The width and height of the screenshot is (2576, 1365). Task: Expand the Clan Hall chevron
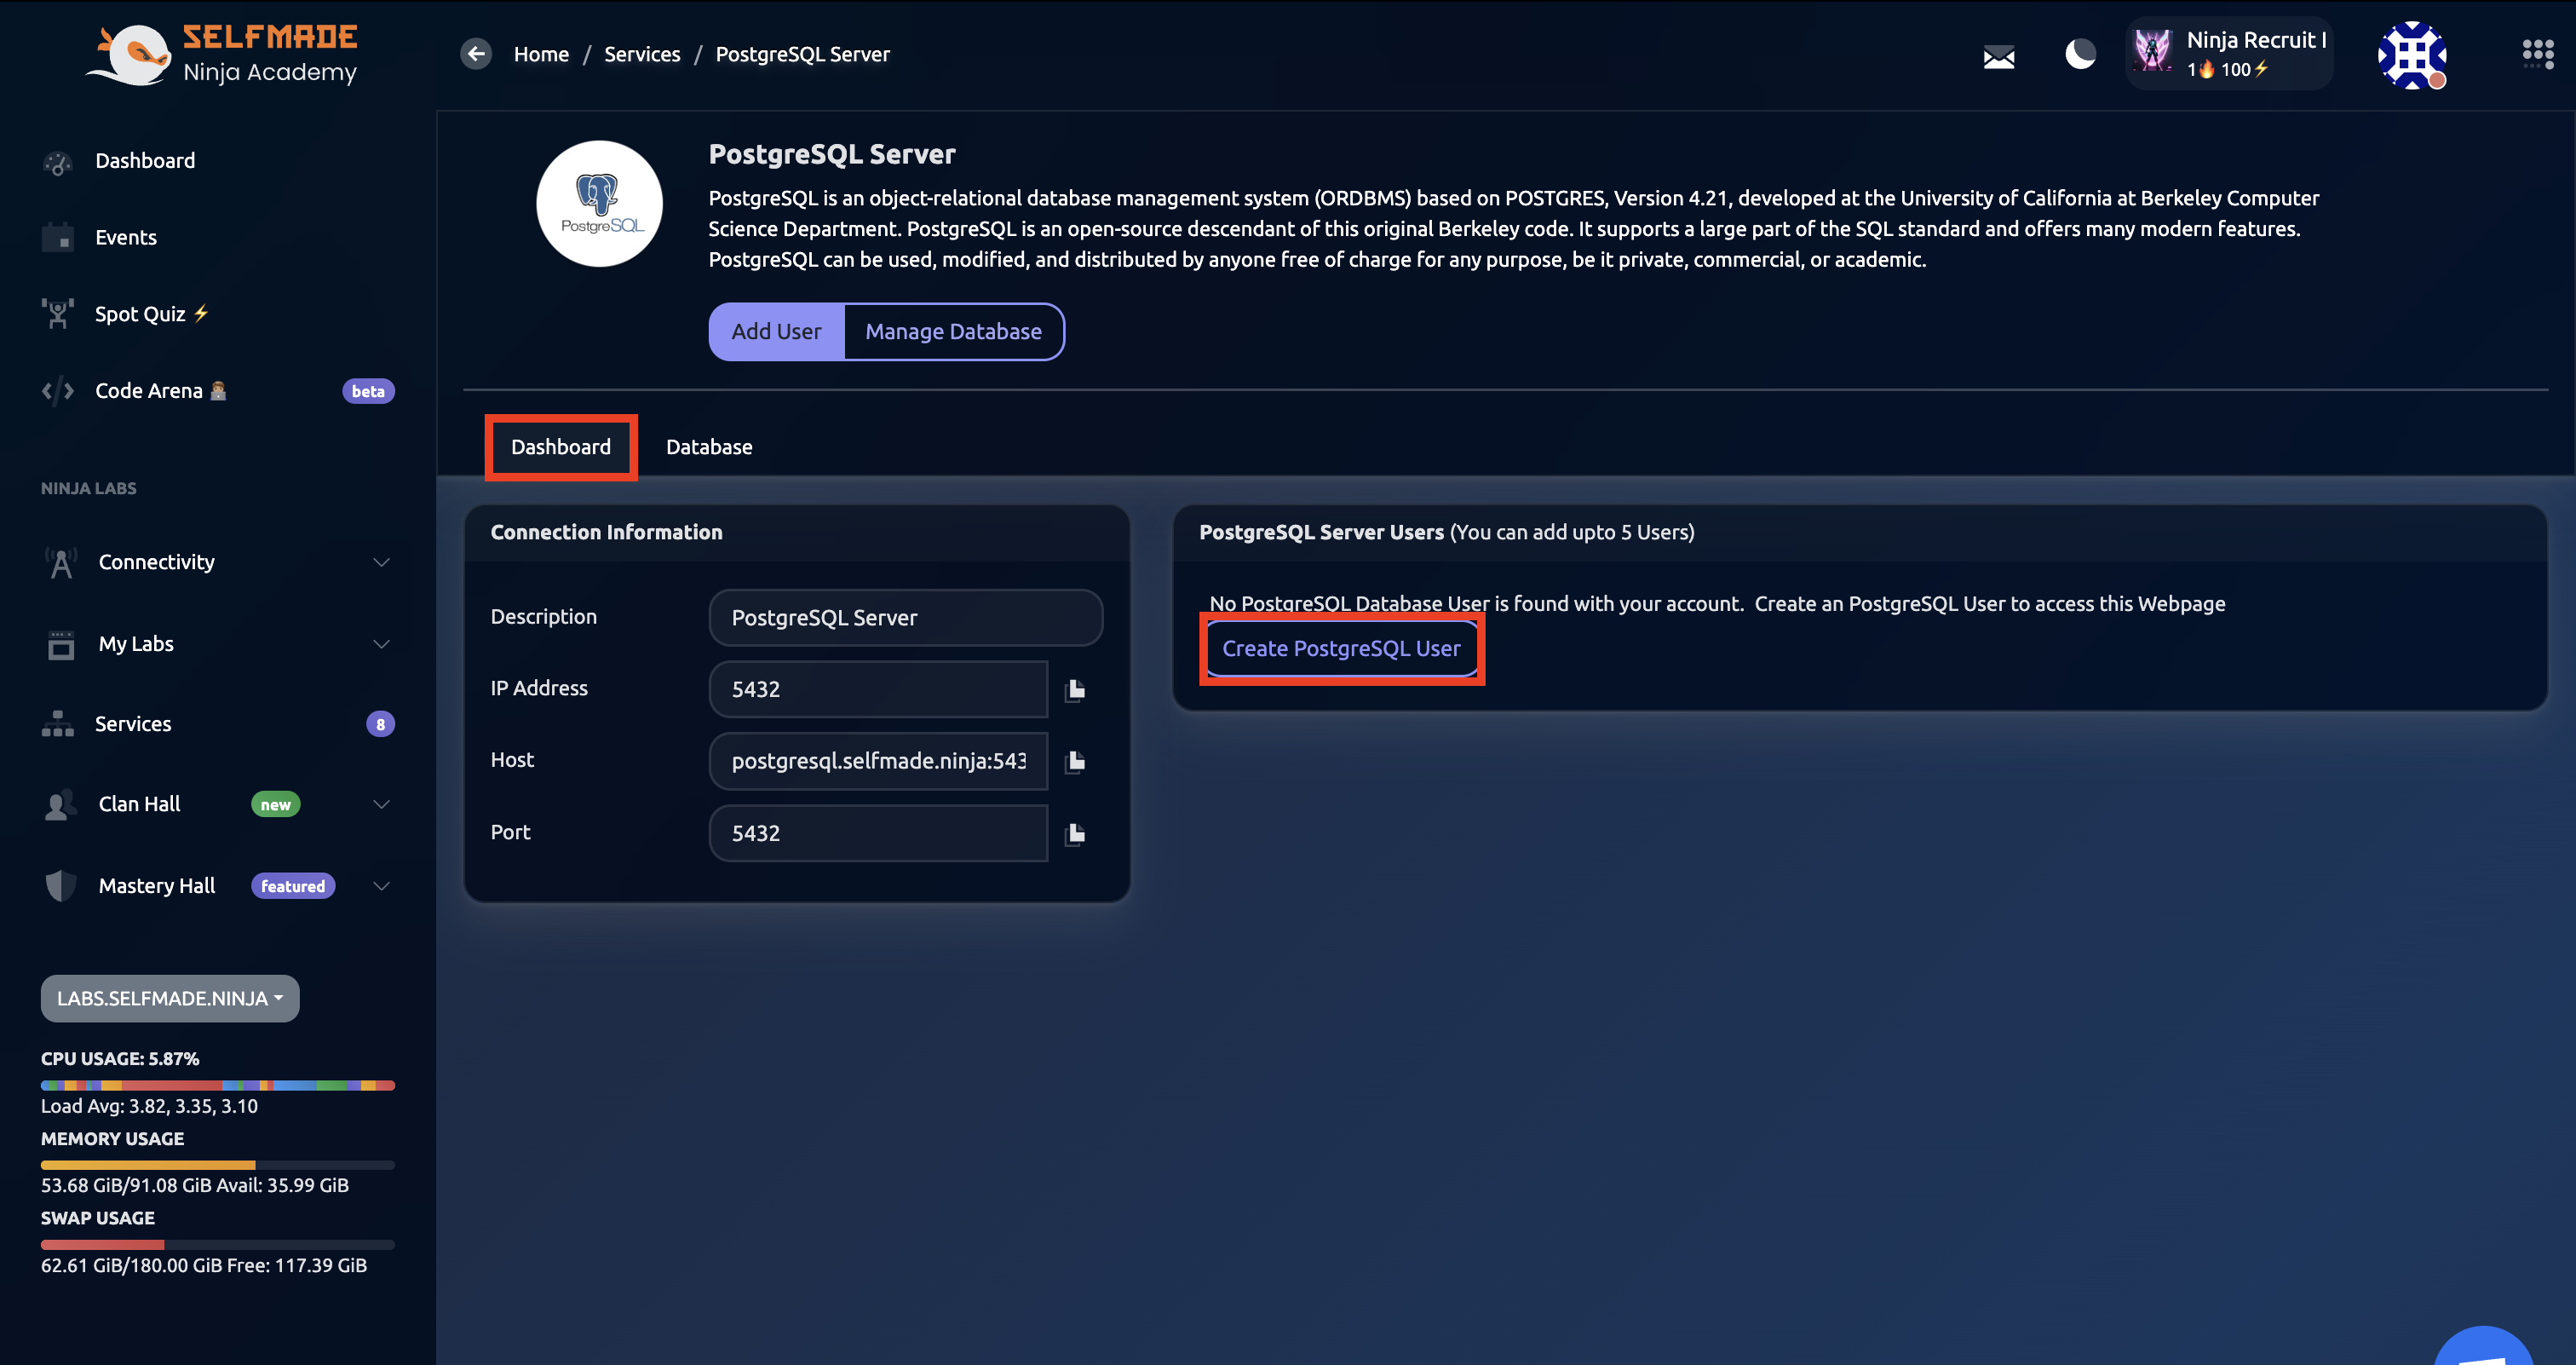381,805
